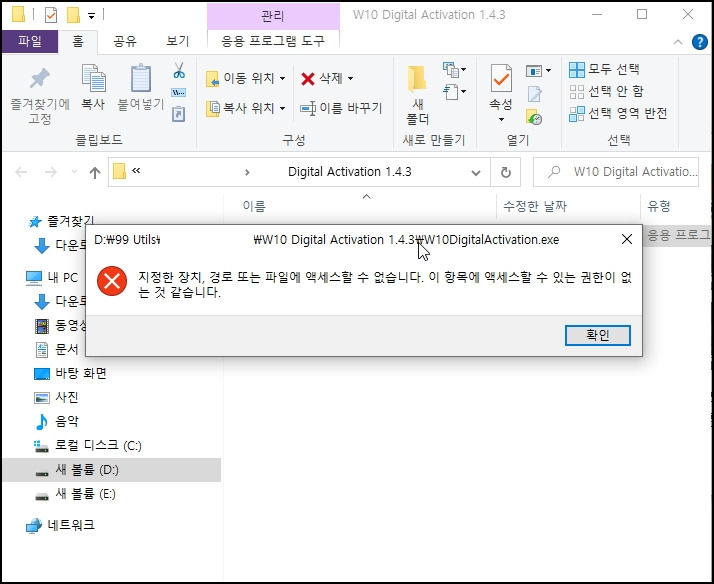Click the red X 삭제 button
Viewport: 714px width, 584px height.
[x=321, y=78]
